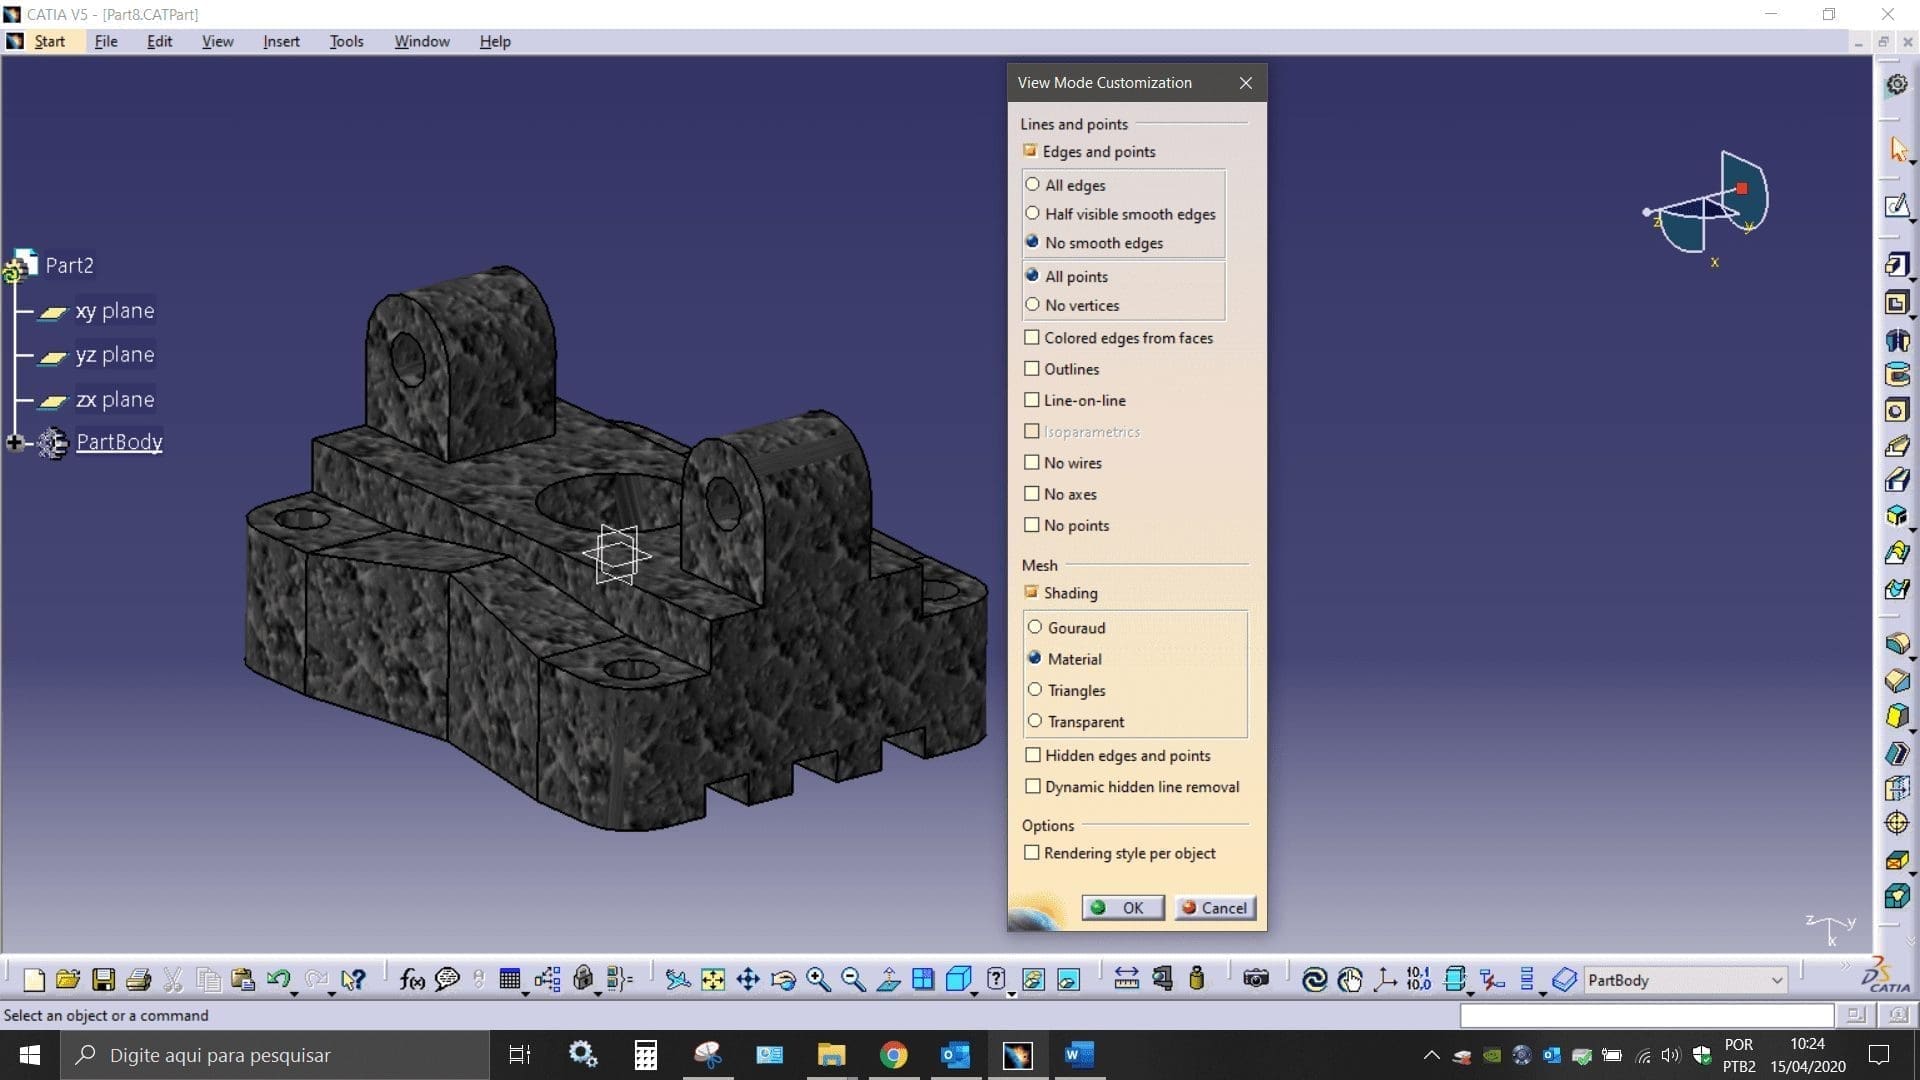Image resolution: width=1920 pixels, height=1080 pixels.
Task: Select the Pan tool in the view toolbar
Action: point(748,980)
